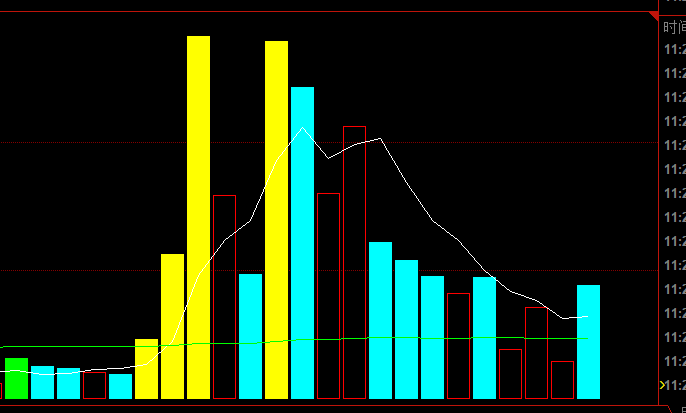Select the tallest cyan volume bar
The image size is (686, 413).
click(x=303, y=242)
